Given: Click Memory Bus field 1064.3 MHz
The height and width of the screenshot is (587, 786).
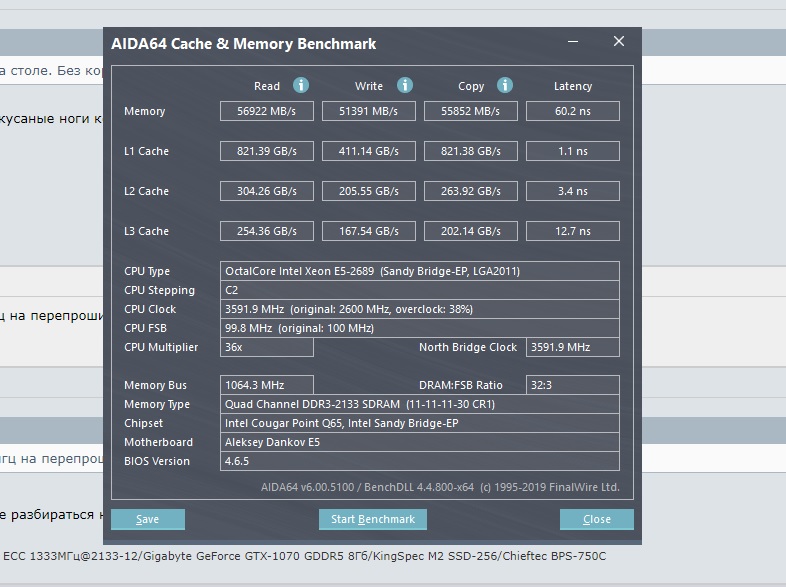Looking at the screenshot, I should [x=267, y=385].
